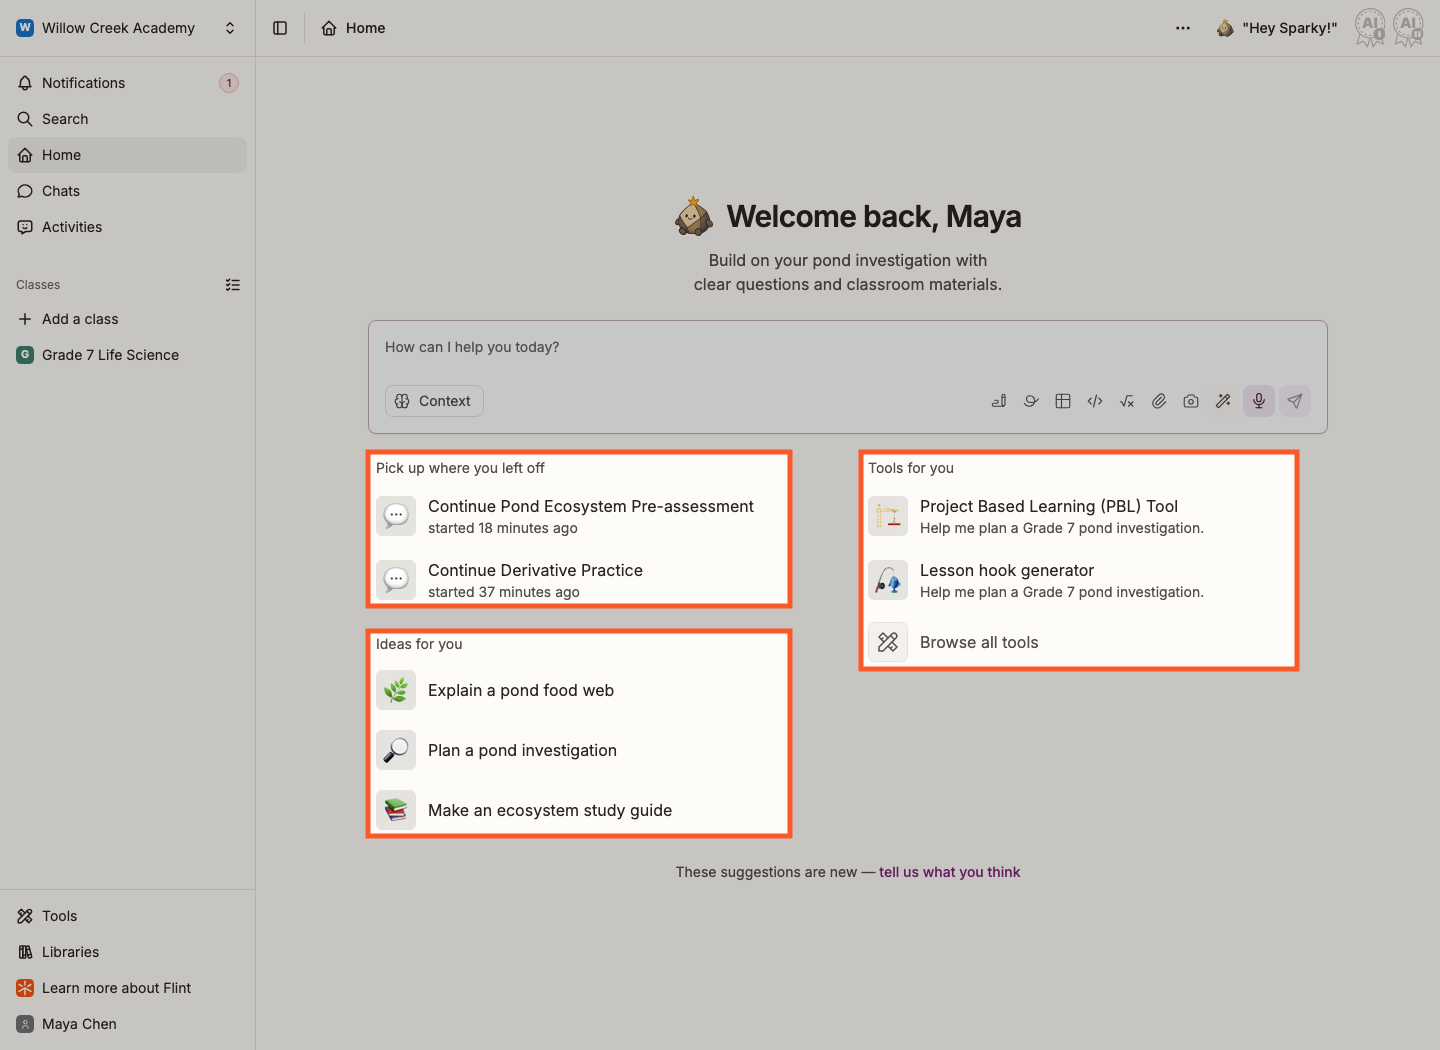Click the "How can I help you today?" field
The image size is (1440, 1050).
pos(848,347)
